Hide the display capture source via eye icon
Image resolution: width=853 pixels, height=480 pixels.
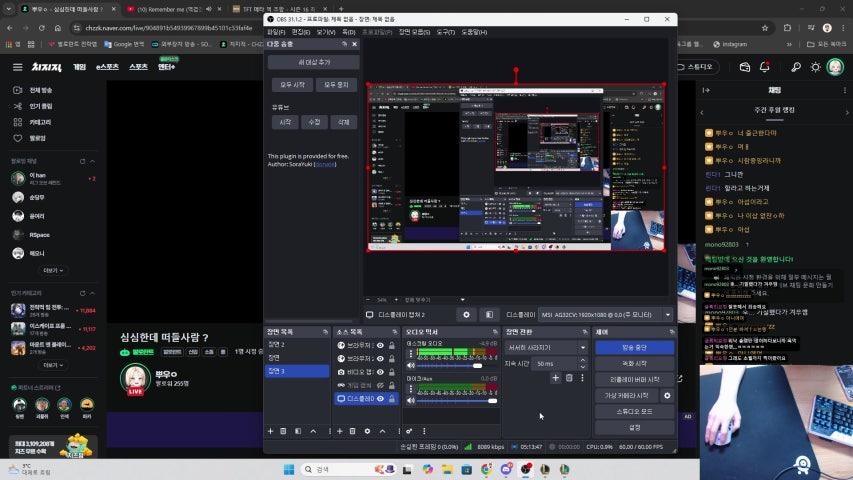[380, 398]
